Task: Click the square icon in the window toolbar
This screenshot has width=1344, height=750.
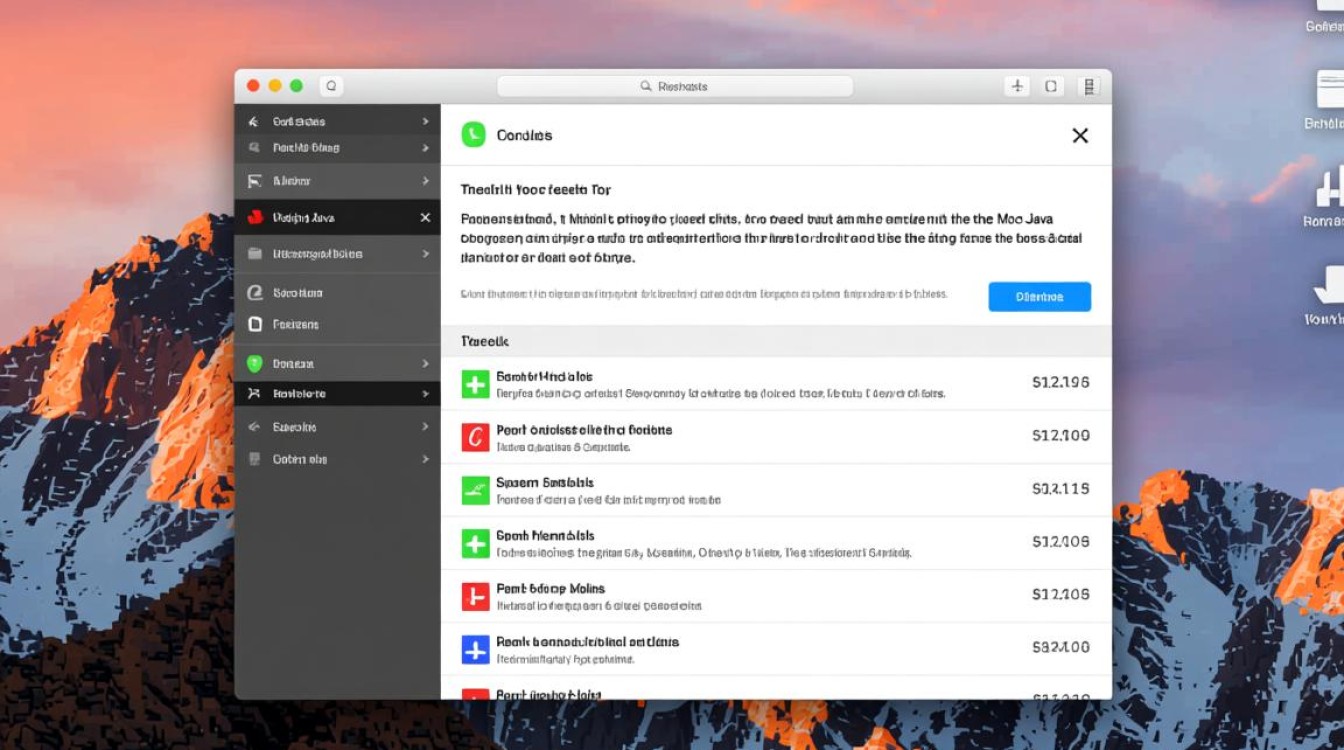Action: 1051,86
